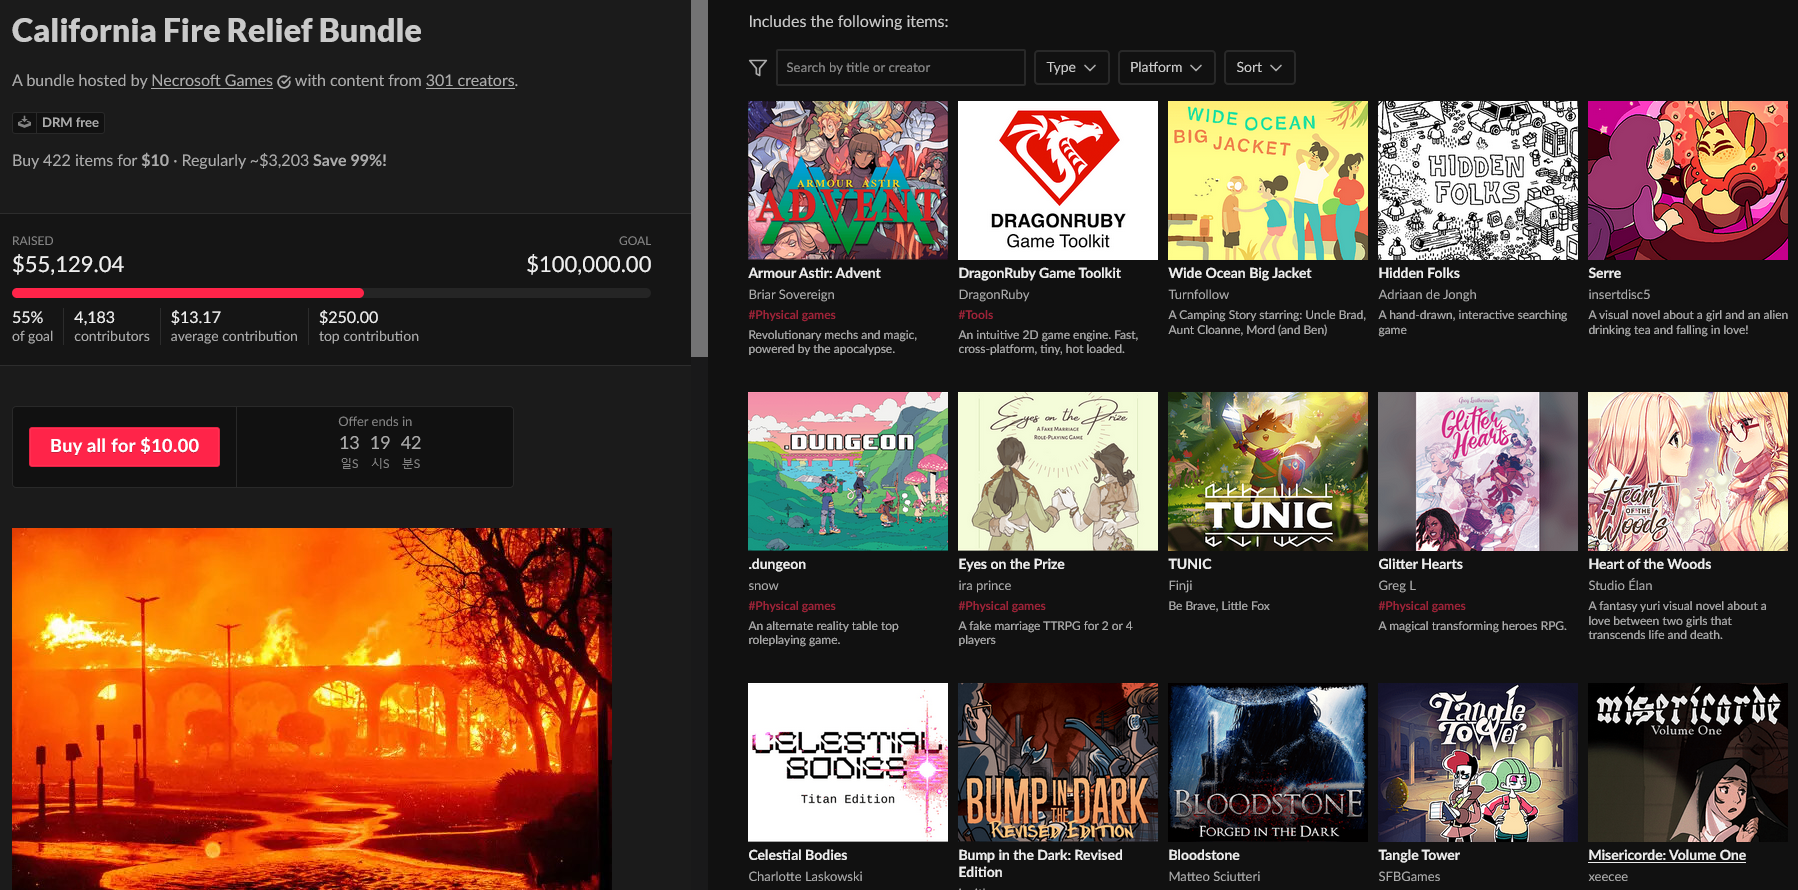Open the Eyes on the Prize cover

click(1058, 471)
